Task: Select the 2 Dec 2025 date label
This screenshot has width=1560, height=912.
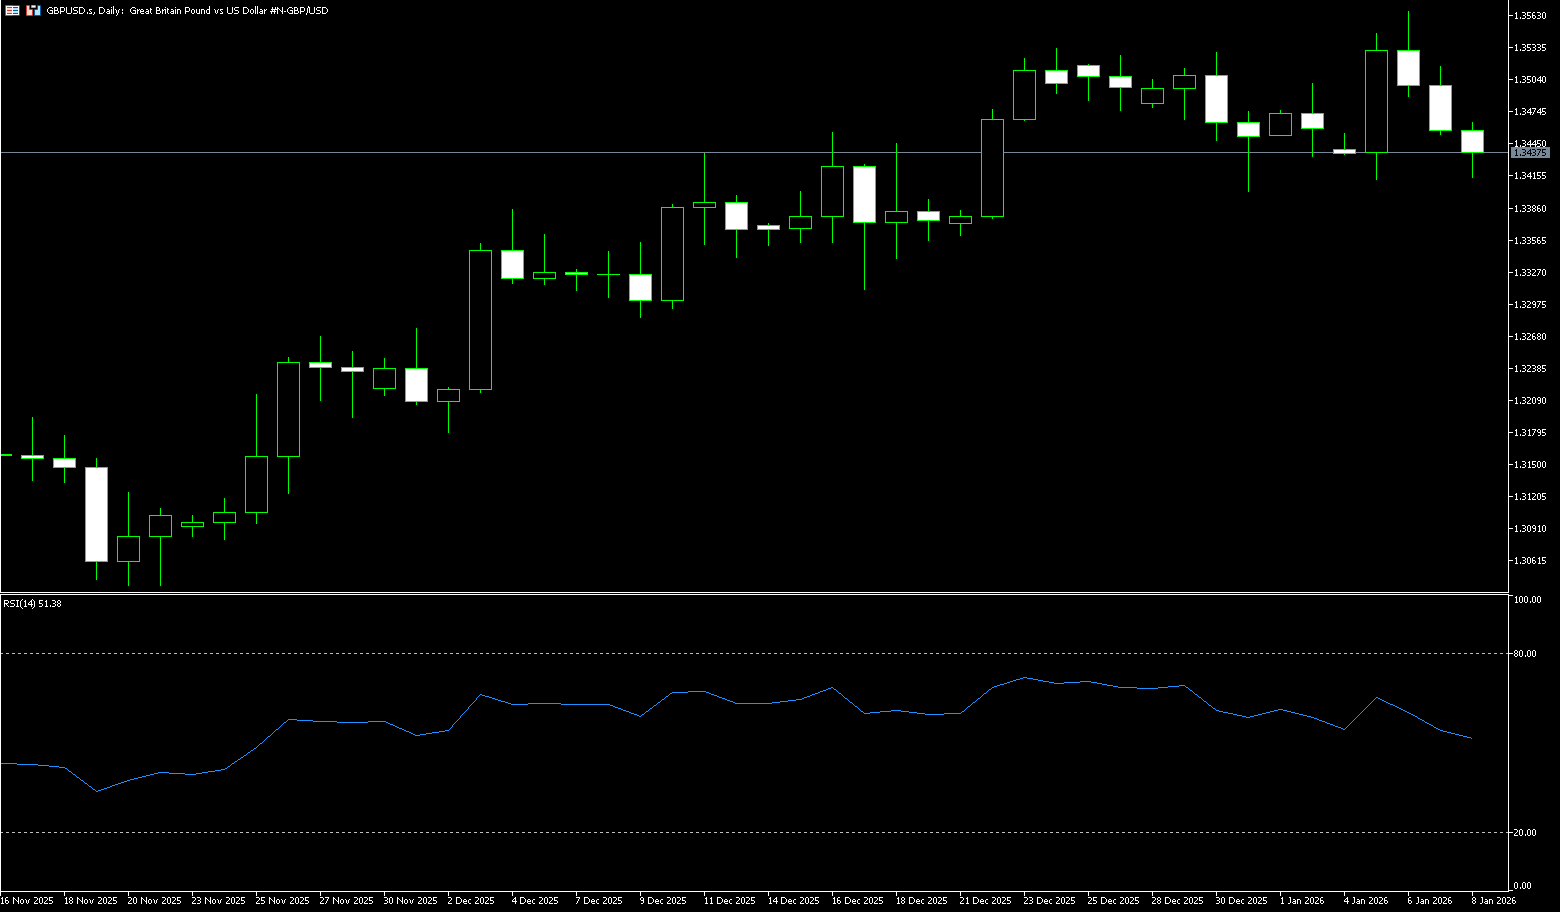Action: click(470, 901)
